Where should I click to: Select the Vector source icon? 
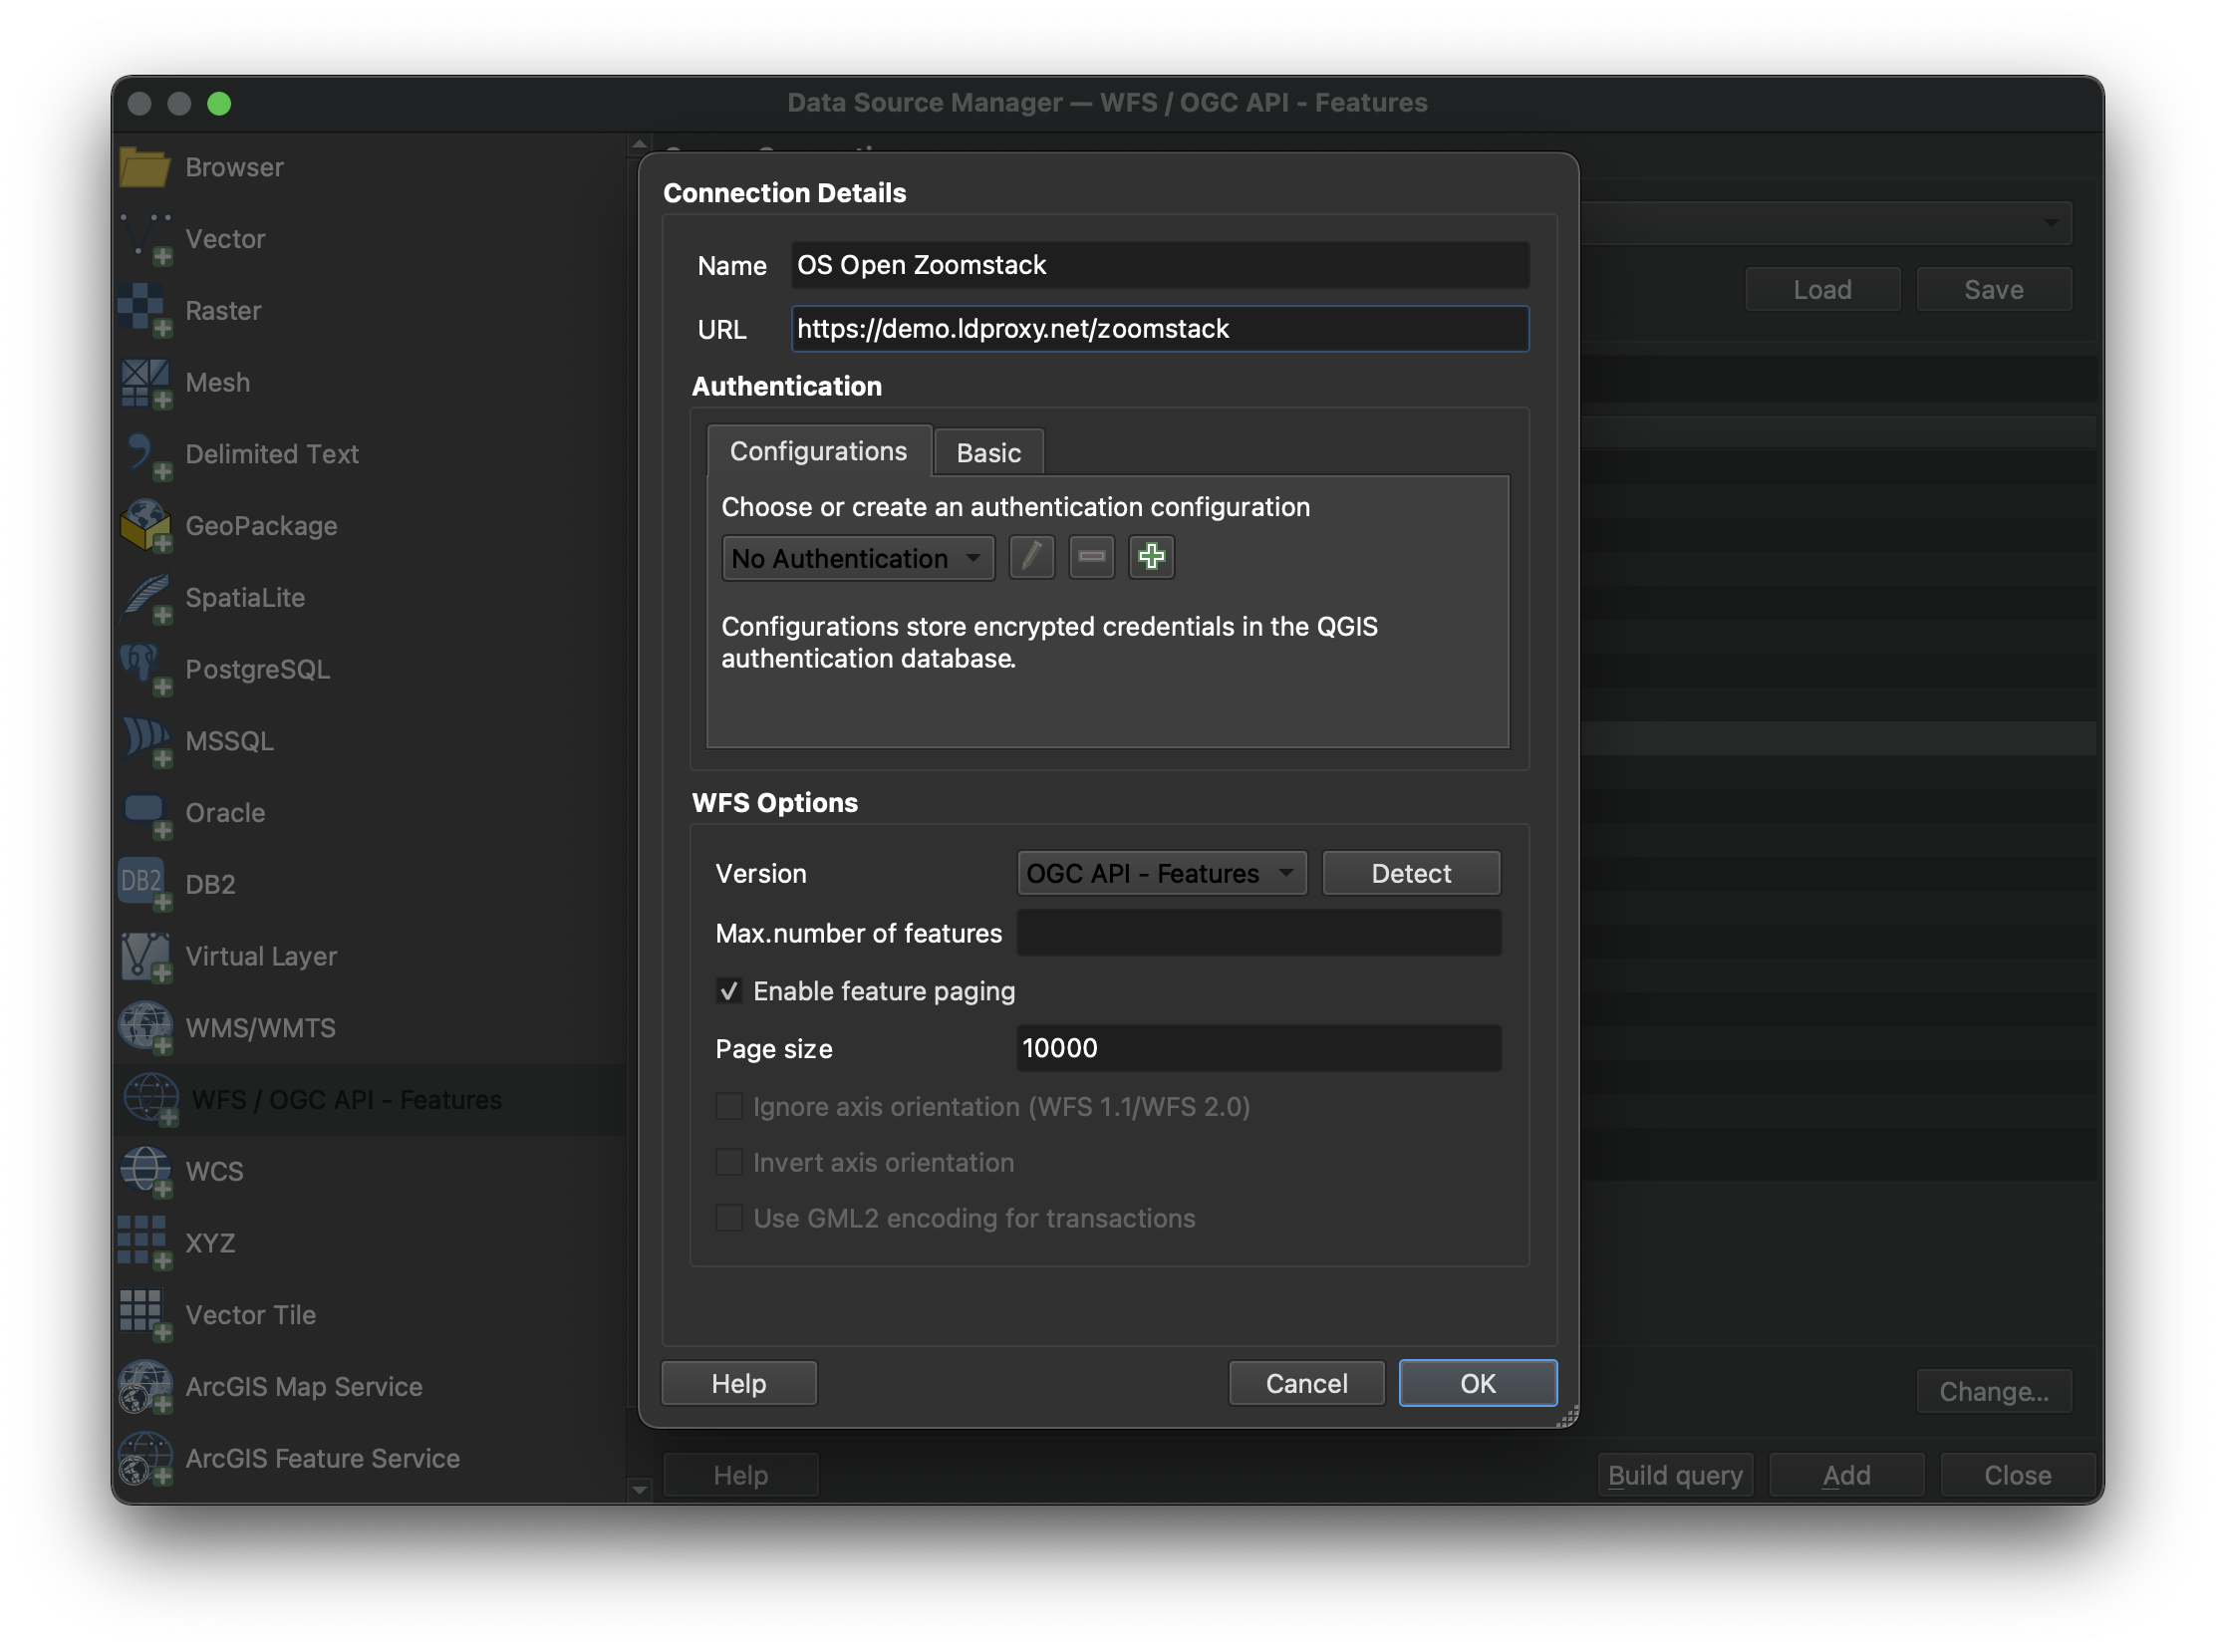pos(146,239)
